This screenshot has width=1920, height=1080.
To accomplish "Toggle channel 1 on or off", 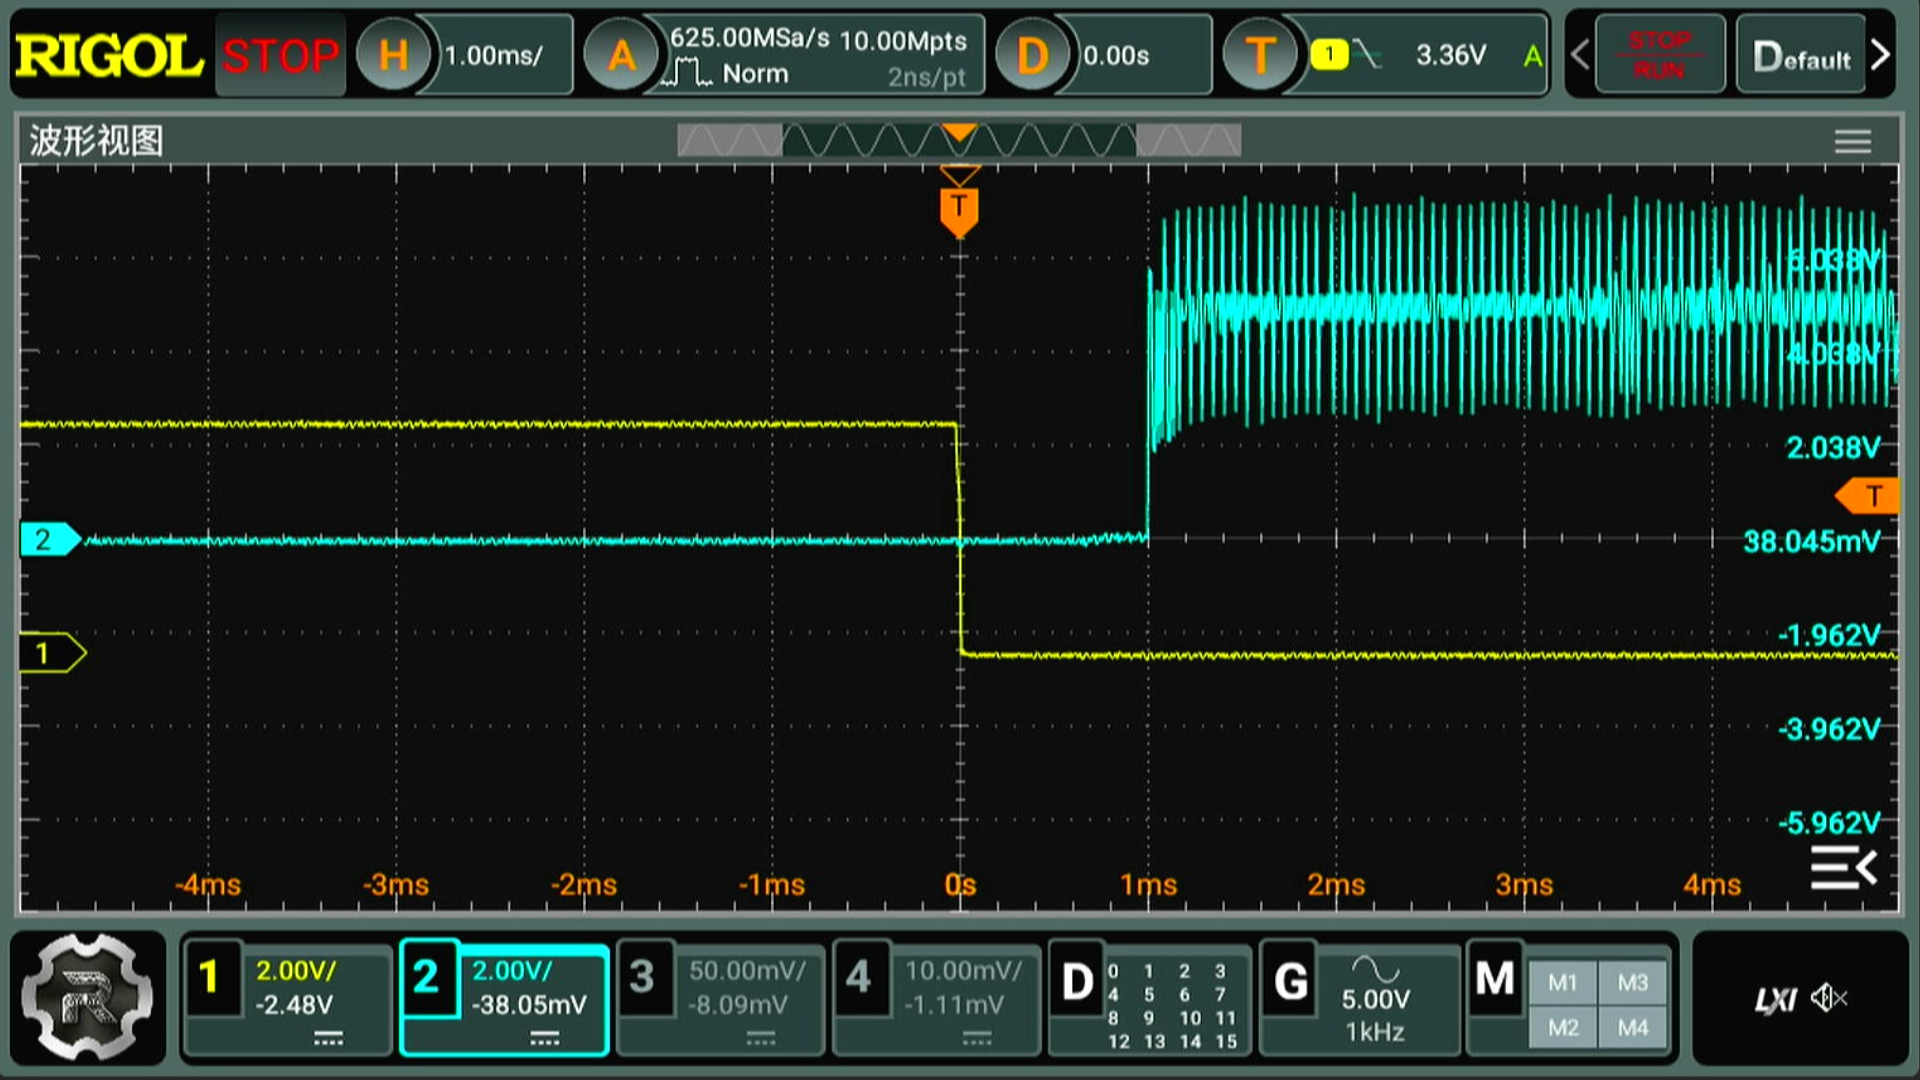I will [x=209, y=977].
